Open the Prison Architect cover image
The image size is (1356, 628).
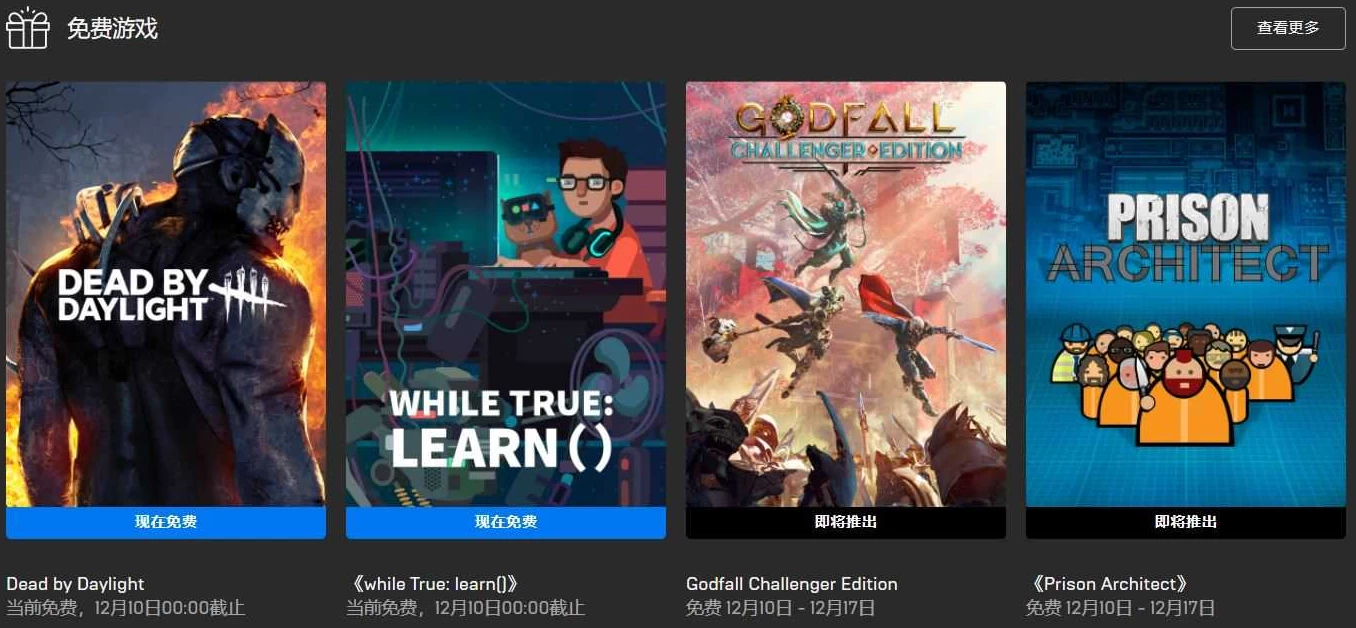point(1186,294)
